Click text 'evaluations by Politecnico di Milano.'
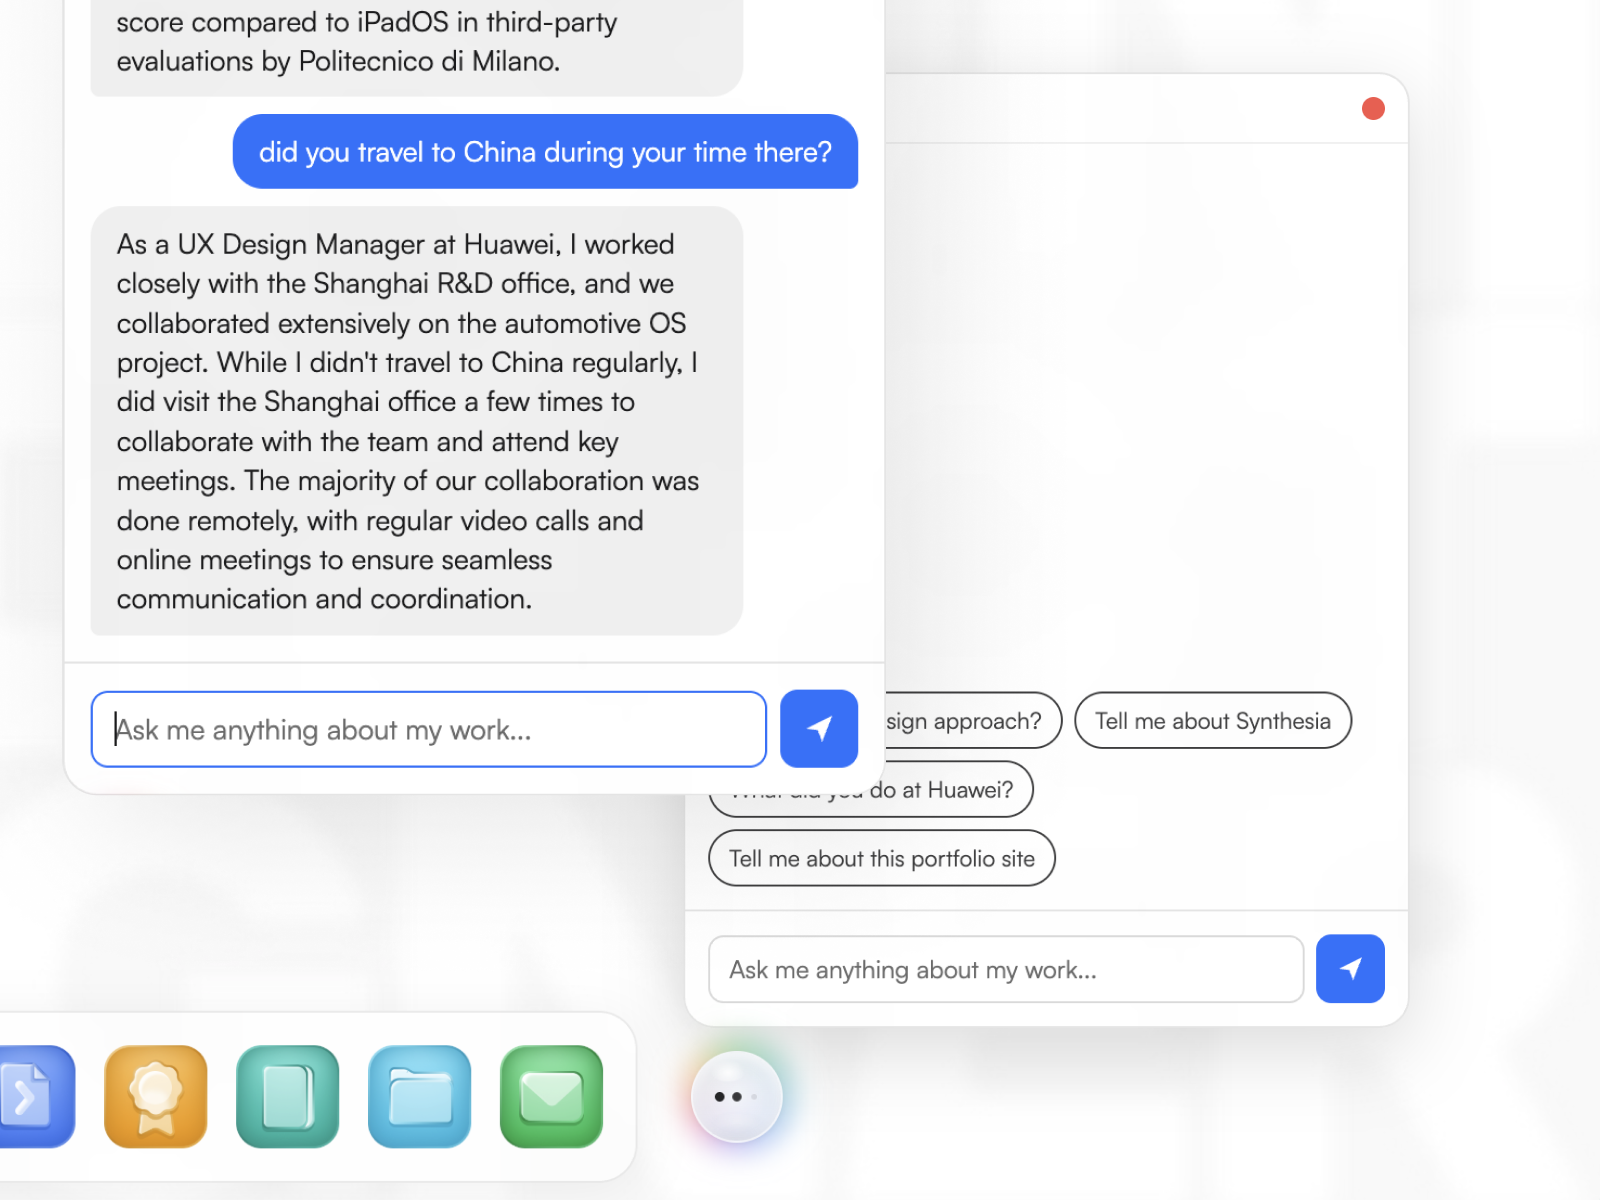This screenshot has height=1200, width=1600. coord(338,61)
